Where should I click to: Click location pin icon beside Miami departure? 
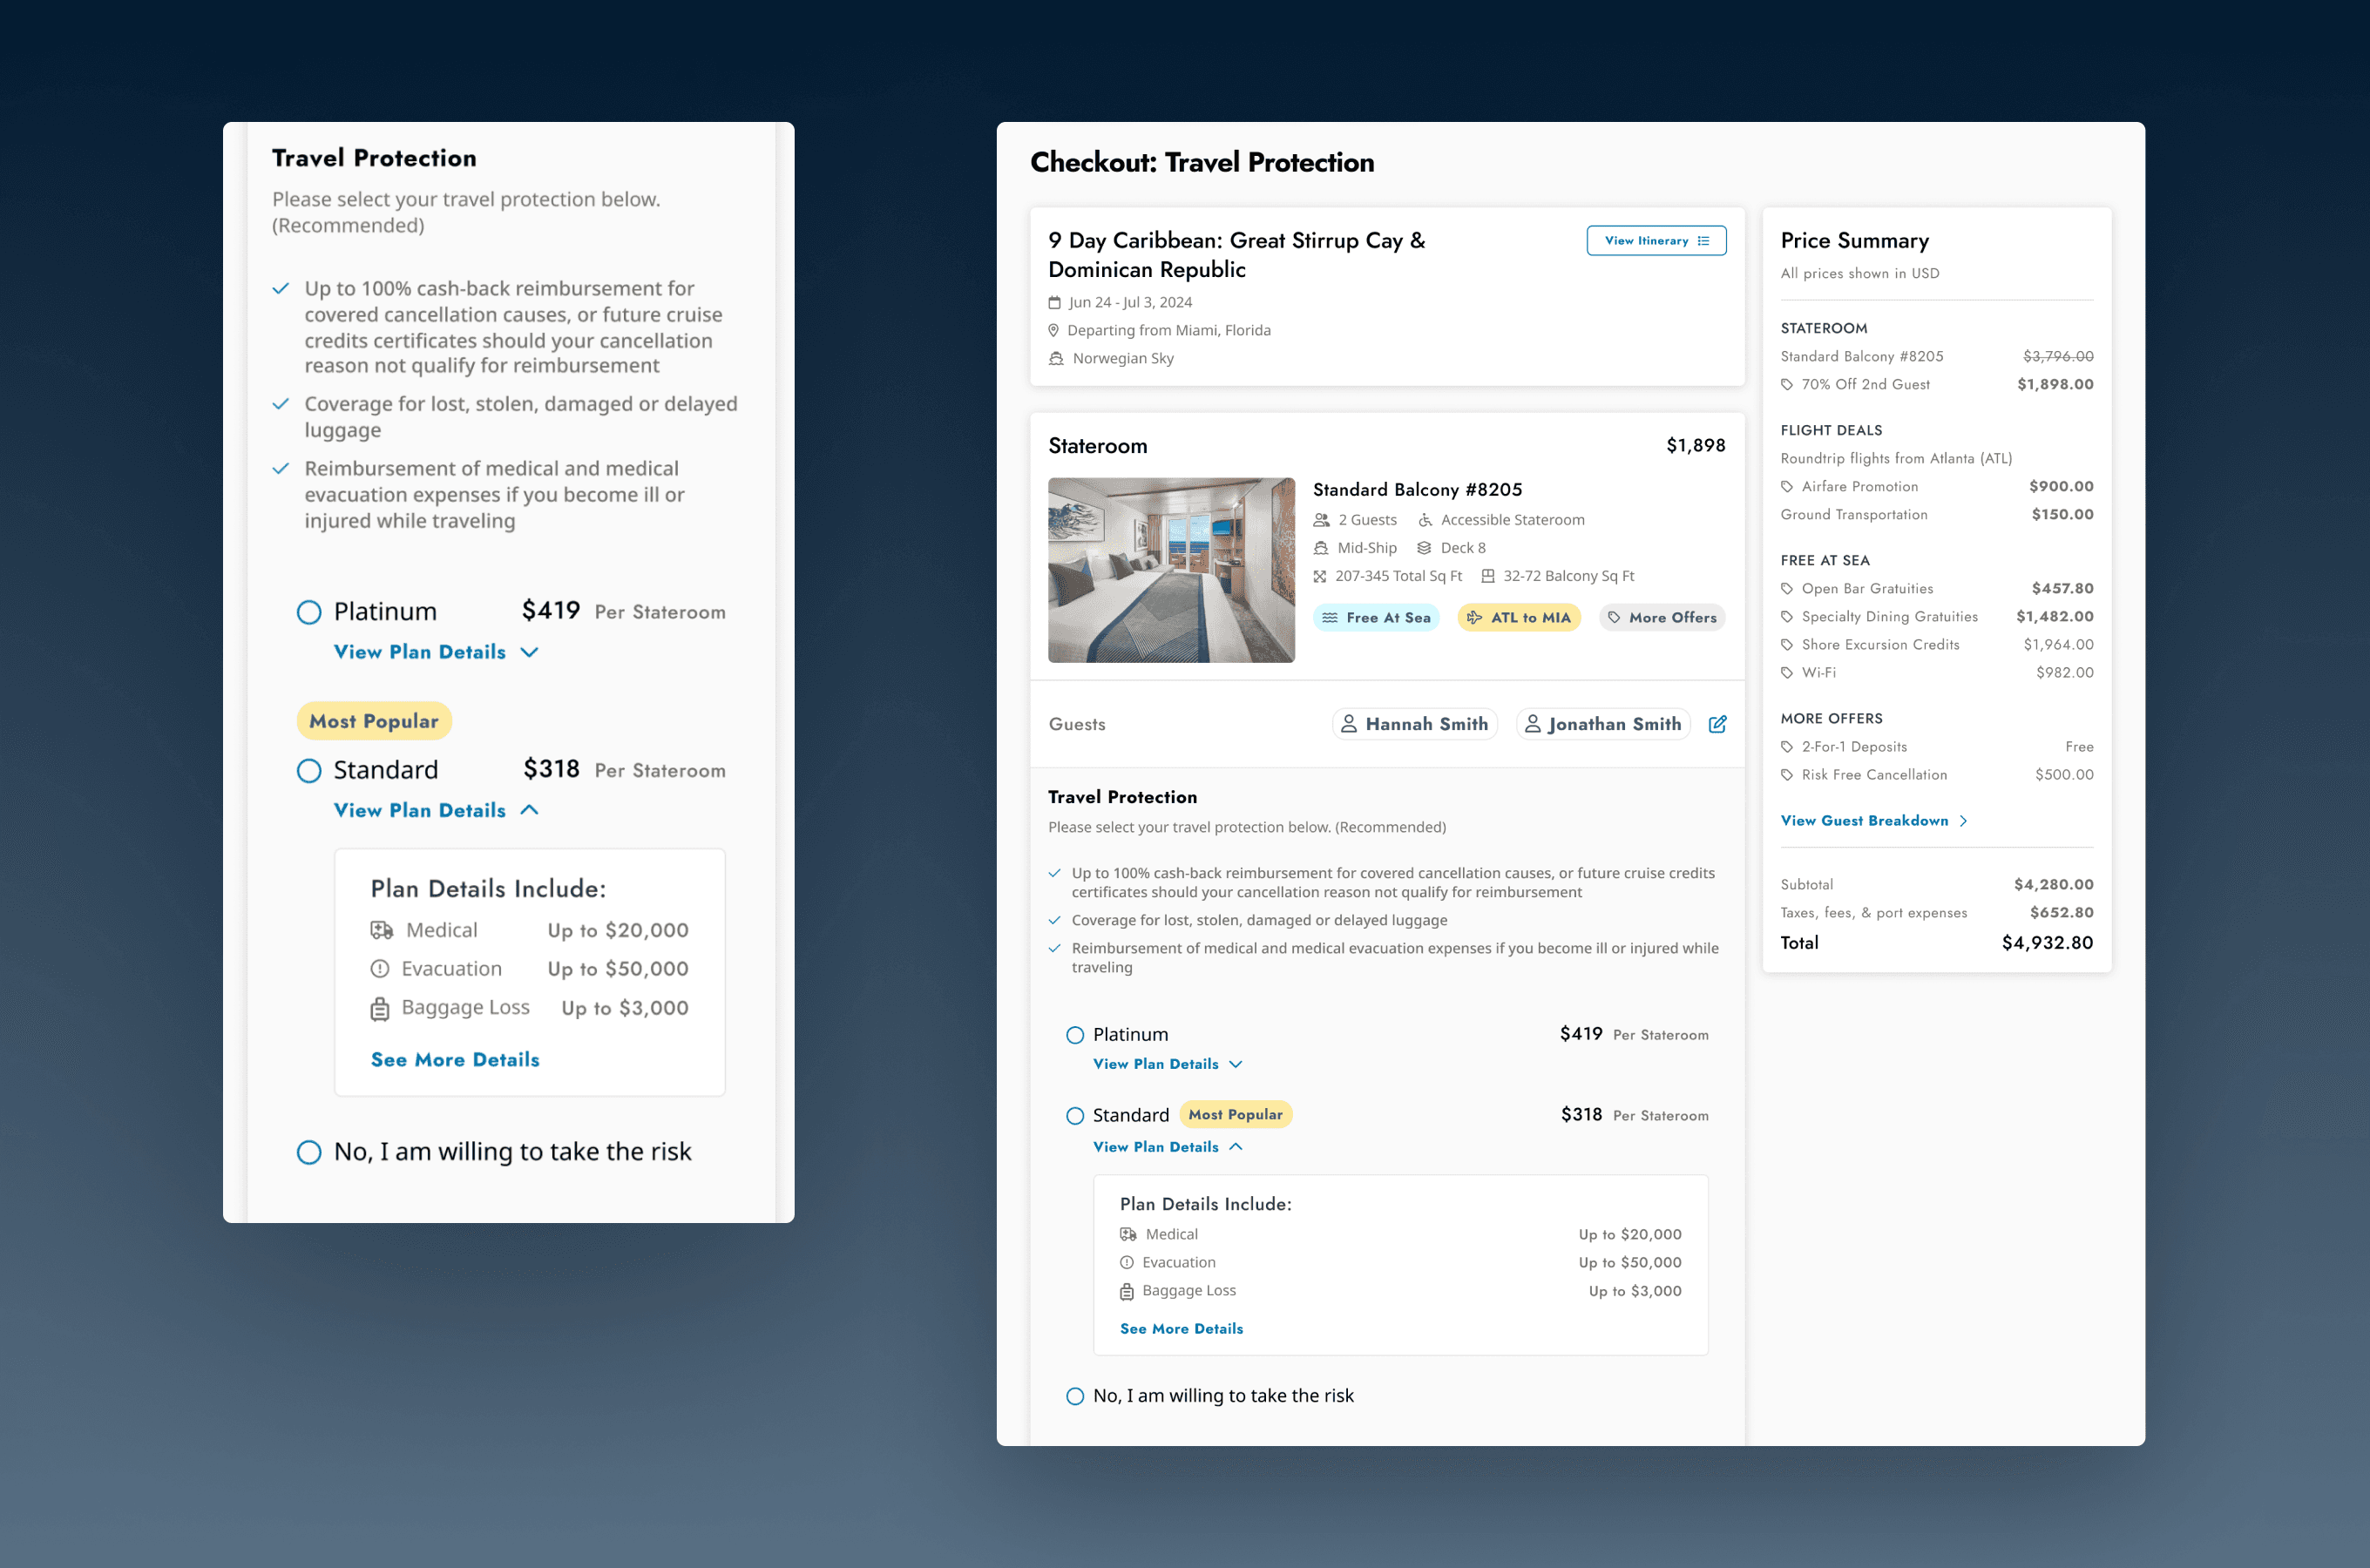click(x=1053, y=331)
